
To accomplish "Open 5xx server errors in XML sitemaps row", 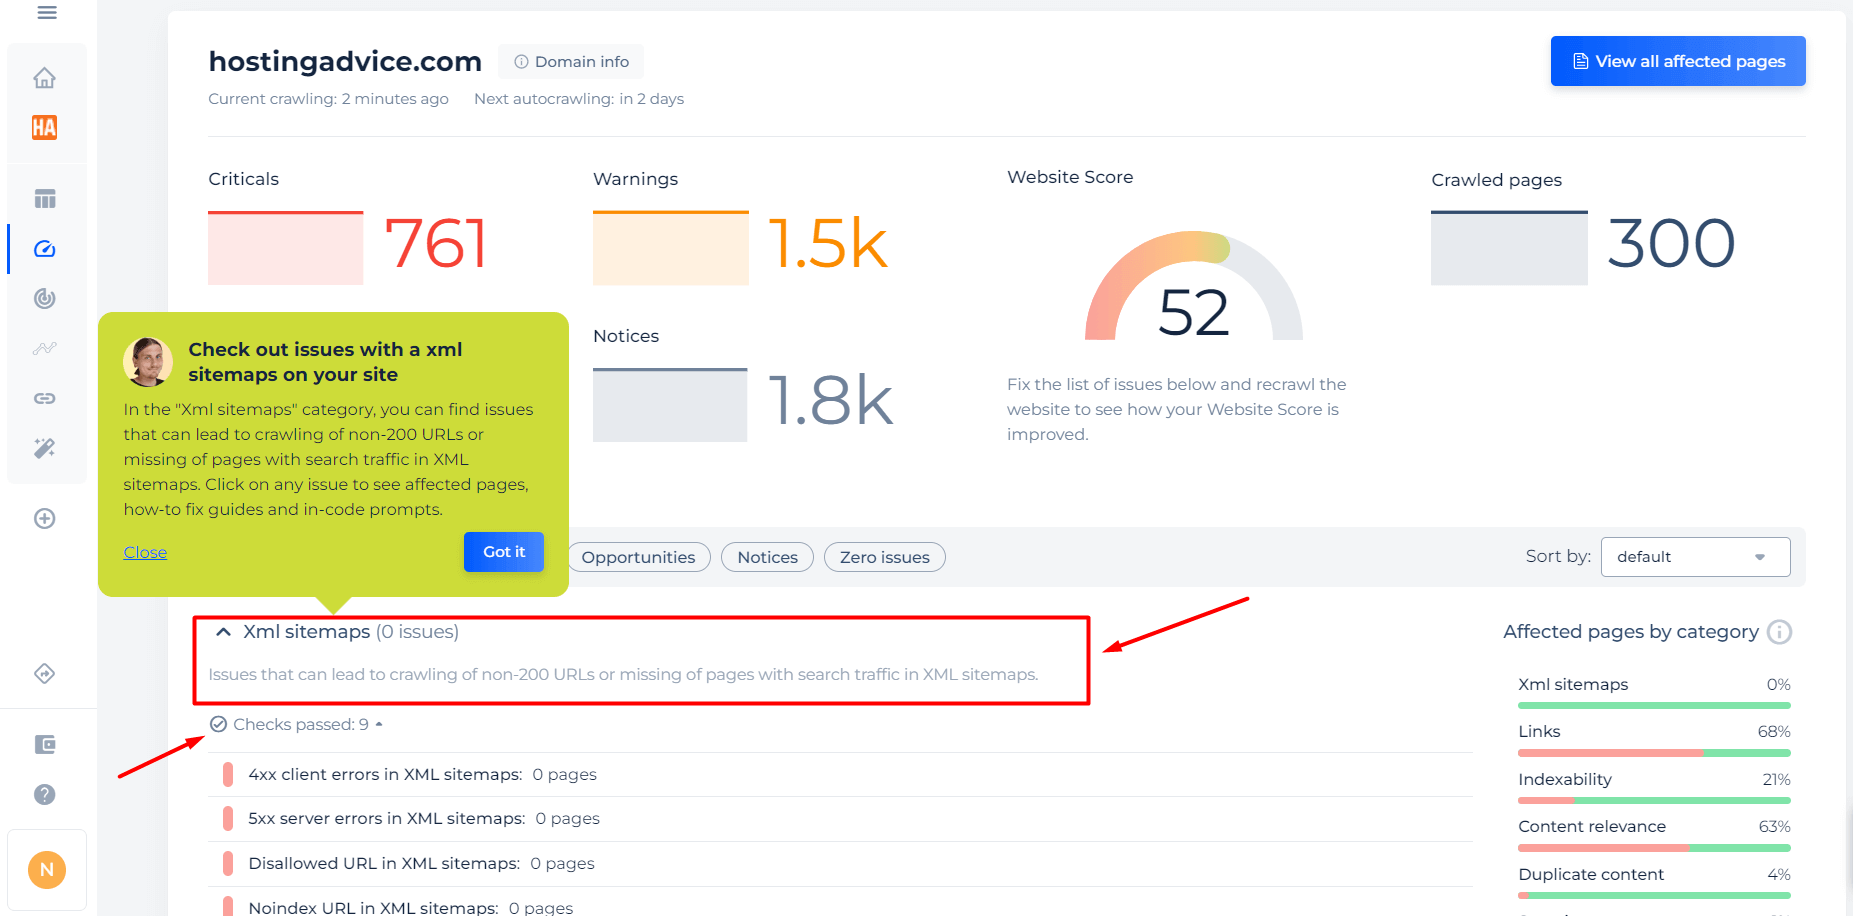I will 840,818.
